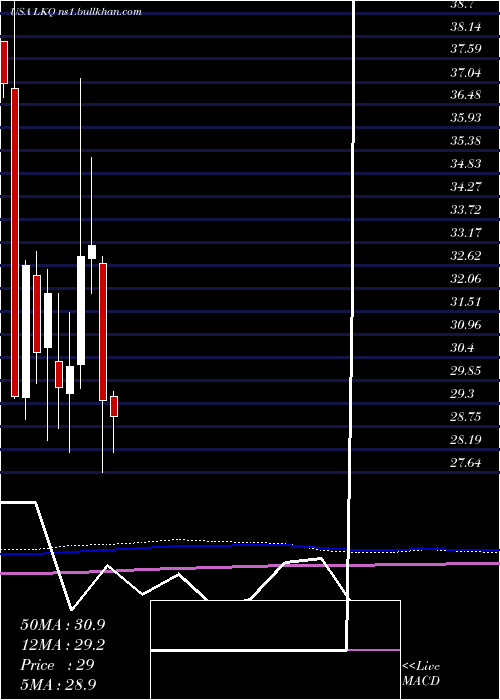
Task: Click the 28.19 price axis label
Action: [x=466, y=440]
